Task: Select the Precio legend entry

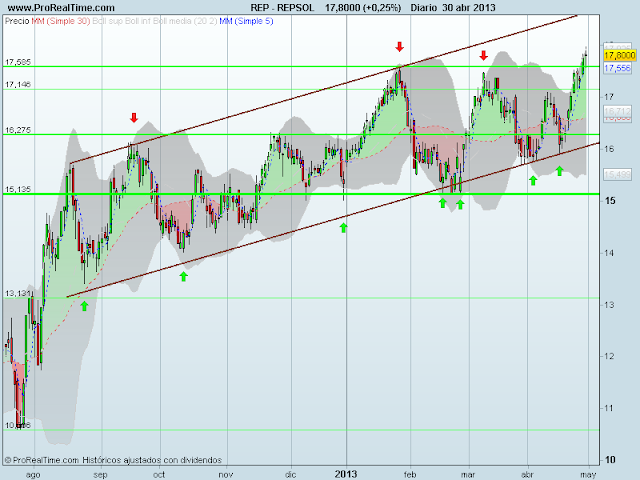Action: (x=17, y=21)
